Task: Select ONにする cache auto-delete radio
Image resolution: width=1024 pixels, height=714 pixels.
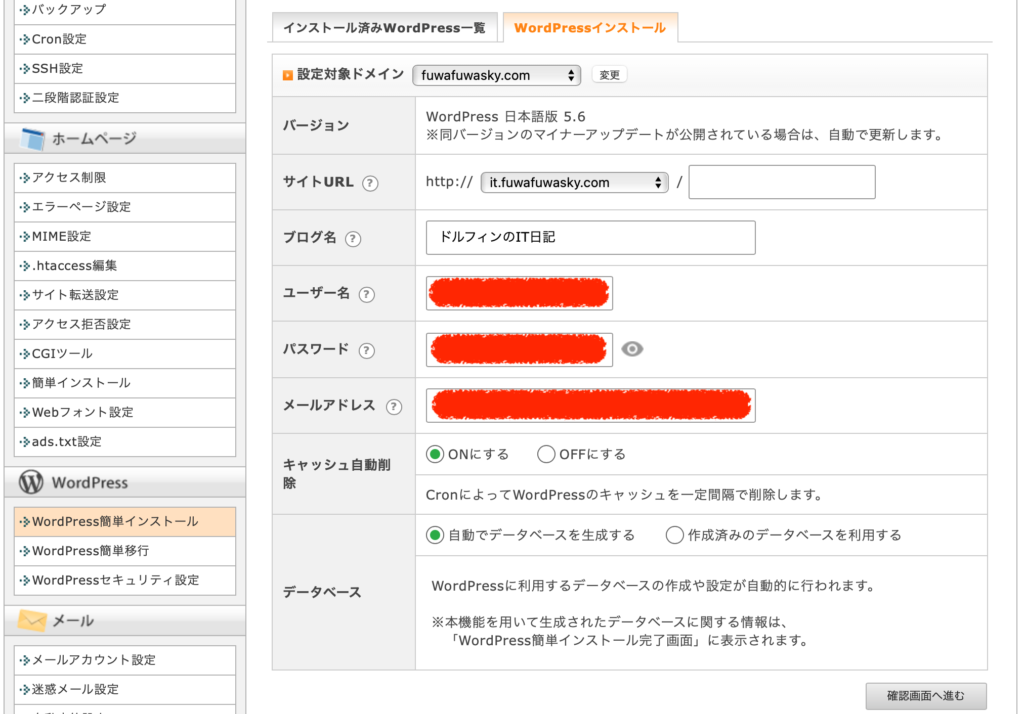Action: pos(435,454)
